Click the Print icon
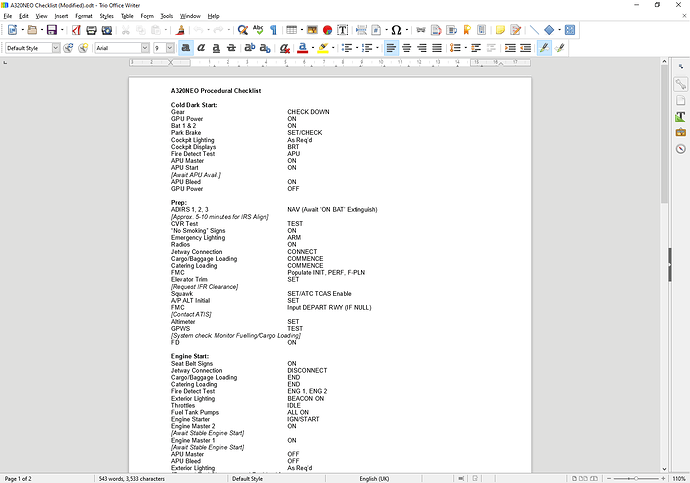Screen dimensions: 690x483 [x=92, y=30]
